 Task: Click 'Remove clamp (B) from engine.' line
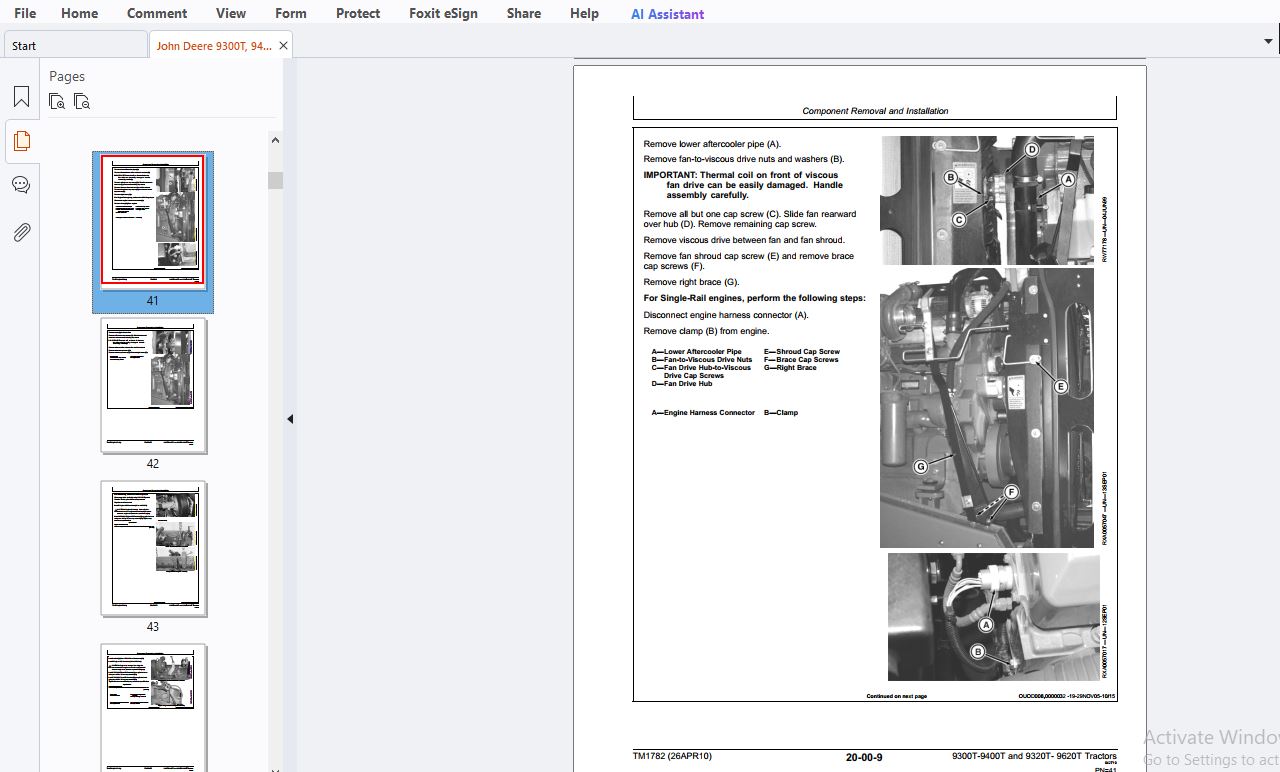[706, 331]
